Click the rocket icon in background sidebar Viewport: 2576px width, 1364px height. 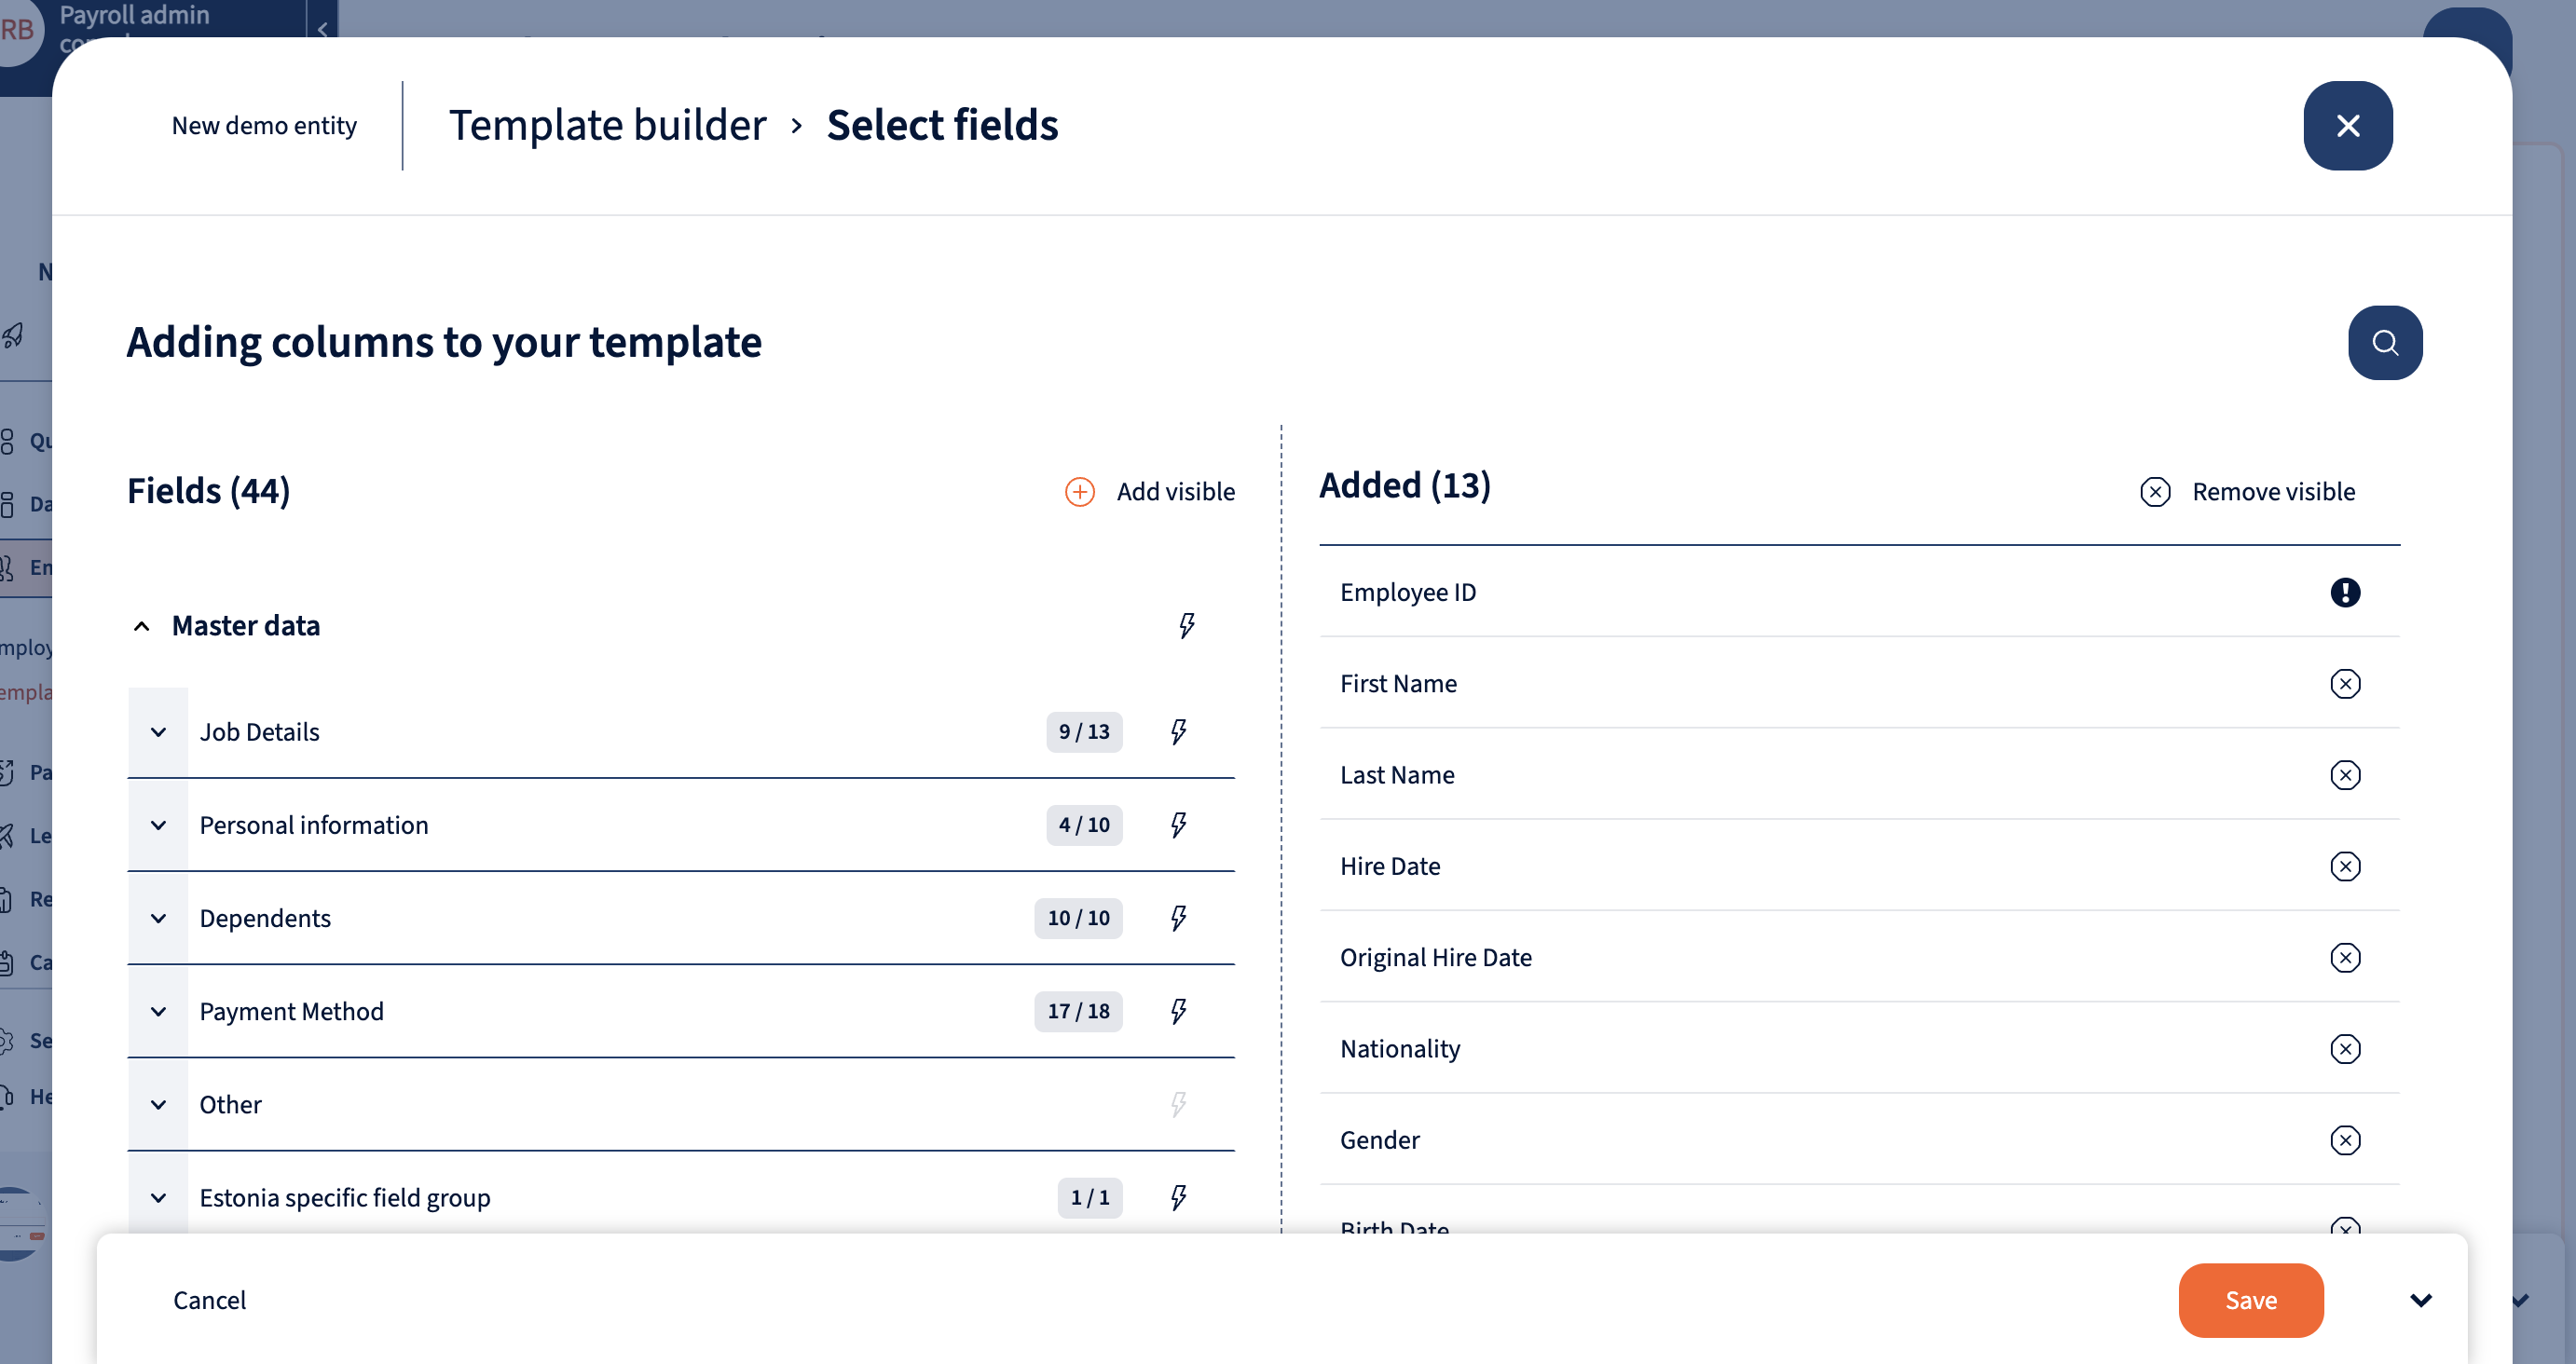point(13,335)
